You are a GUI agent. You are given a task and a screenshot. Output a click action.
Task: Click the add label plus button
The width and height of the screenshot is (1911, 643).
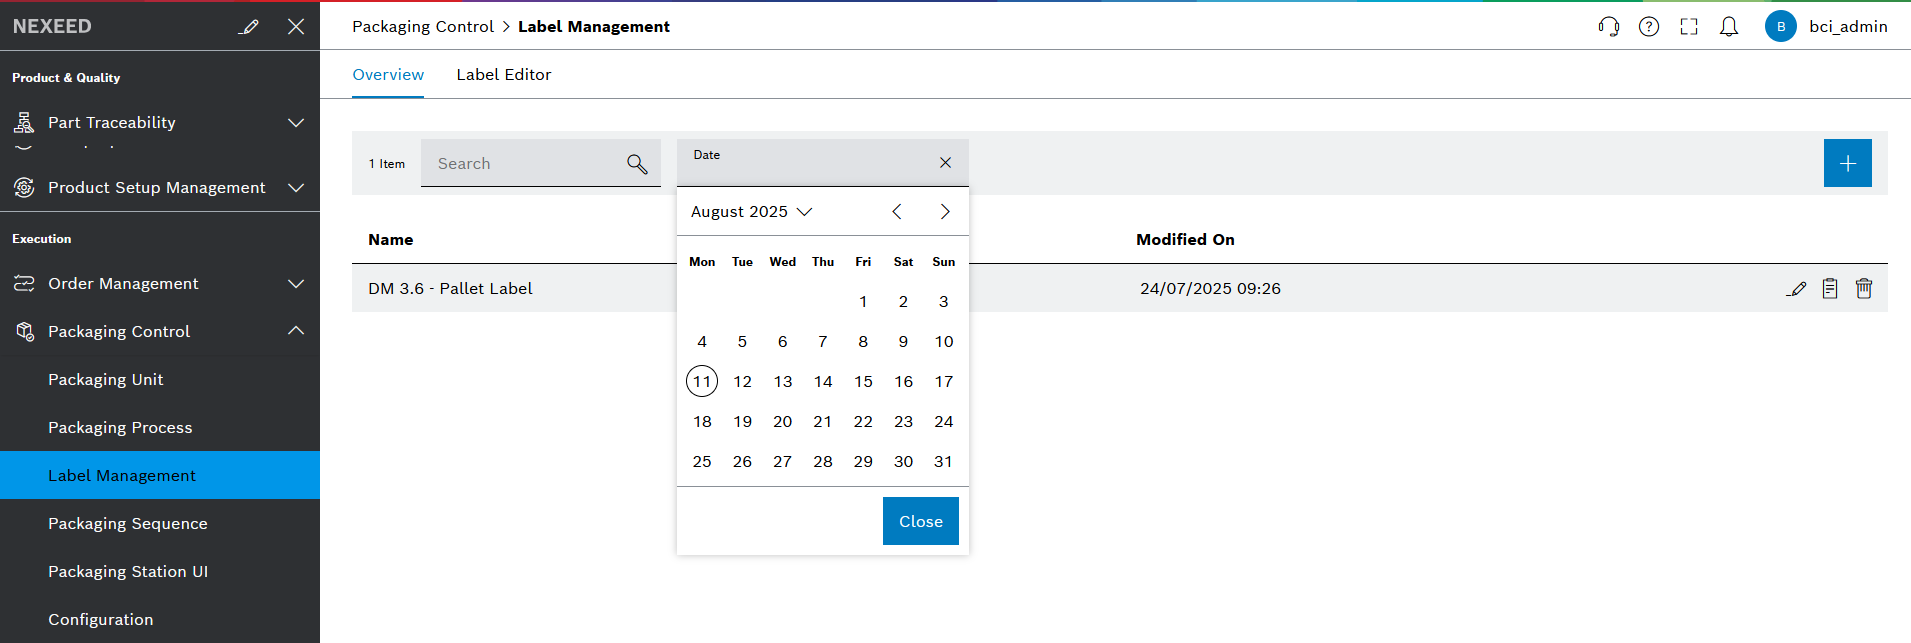pyautogui.click(x=1847, y=162)
